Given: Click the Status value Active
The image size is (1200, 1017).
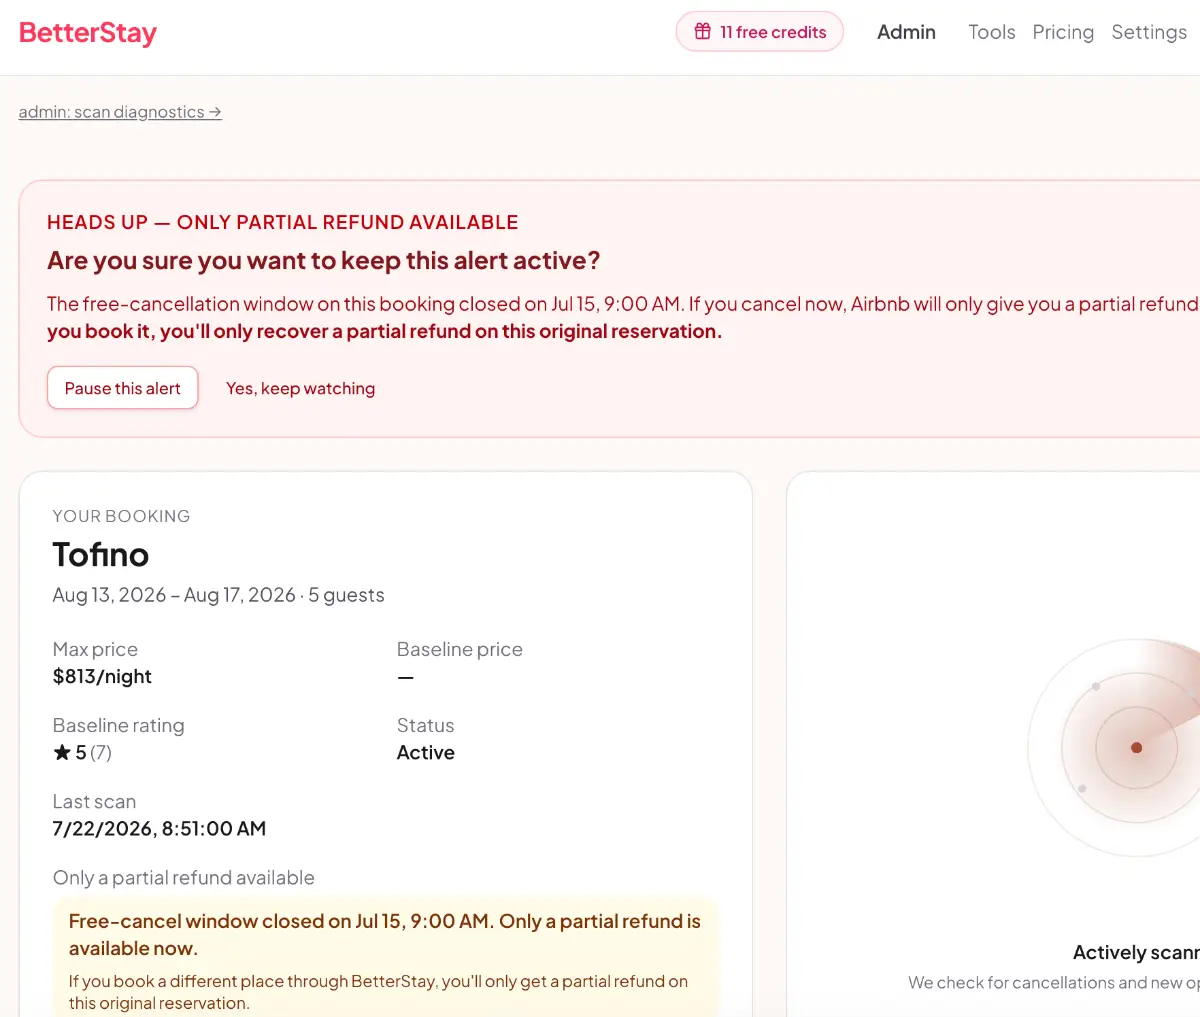Looking at the screenshot, I should point(426,753).
